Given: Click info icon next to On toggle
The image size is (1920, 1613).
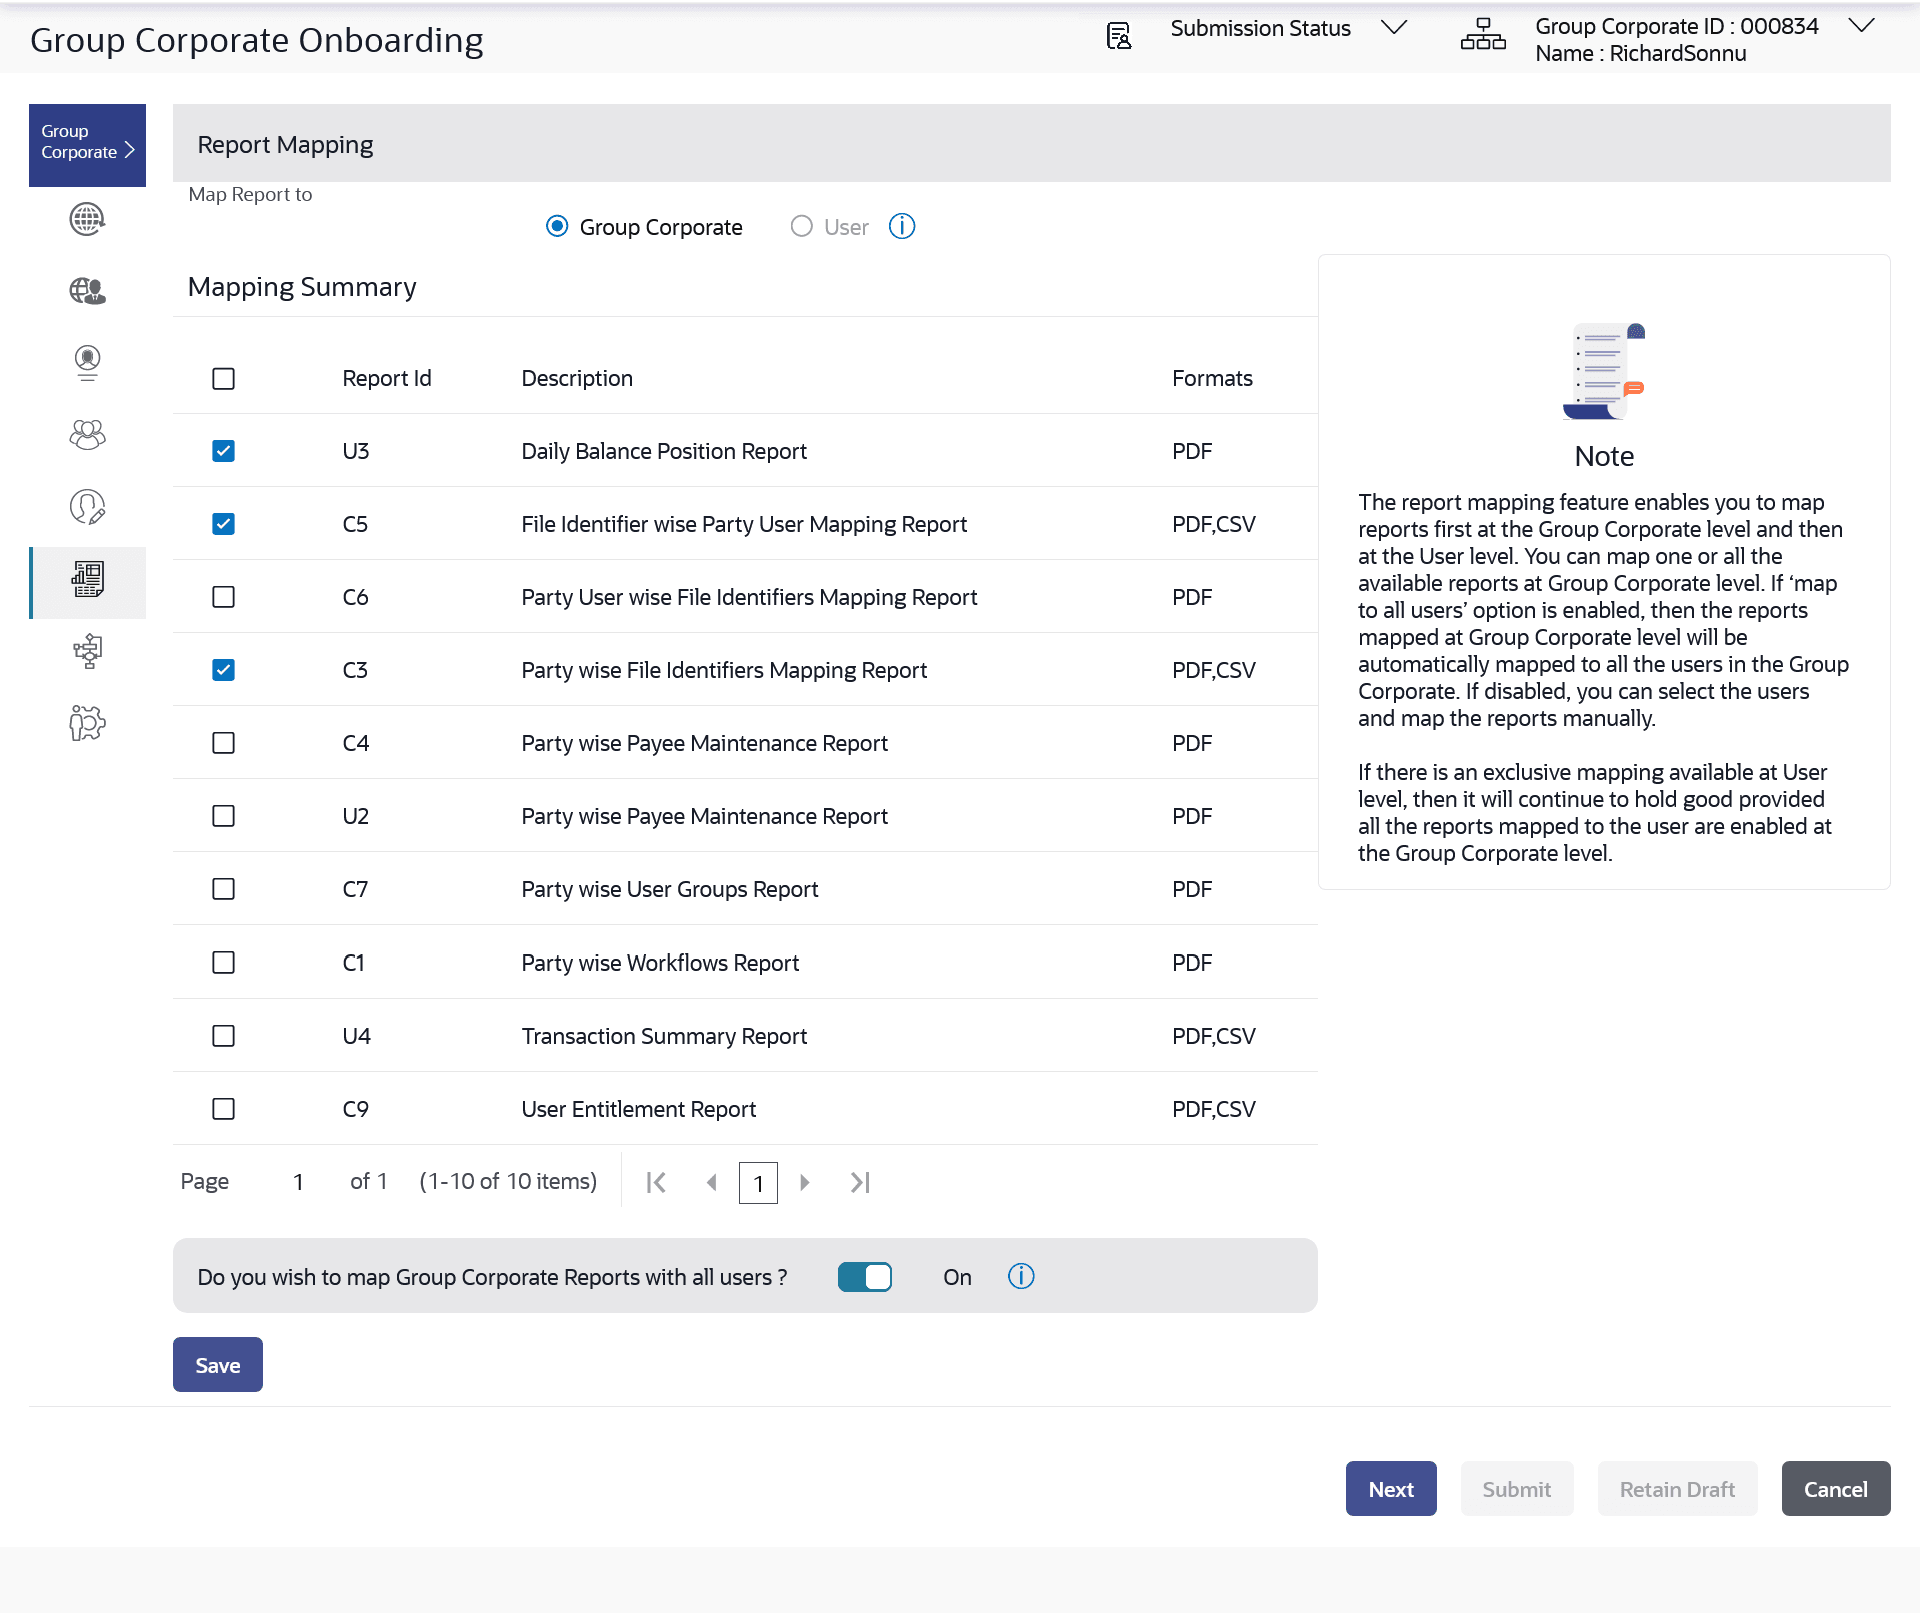Looking at the screenshot, I should click(1021, 1277).
